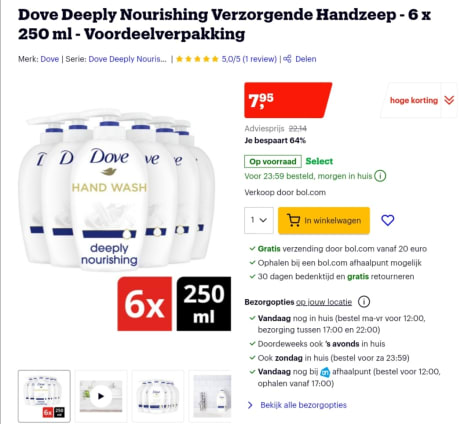The width and height of the screenshot is (475, 424).
Task: Open delivery info icon after morgen in huis
Action: pyautogui.click(x=380, y=176)
